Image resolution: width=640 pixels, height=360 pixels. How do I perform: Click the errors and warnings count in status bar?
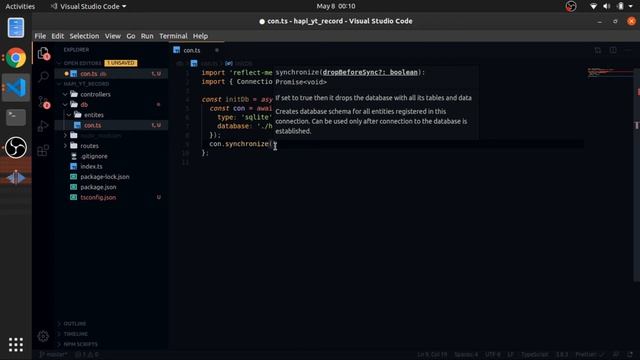click(x=87, y=354)
